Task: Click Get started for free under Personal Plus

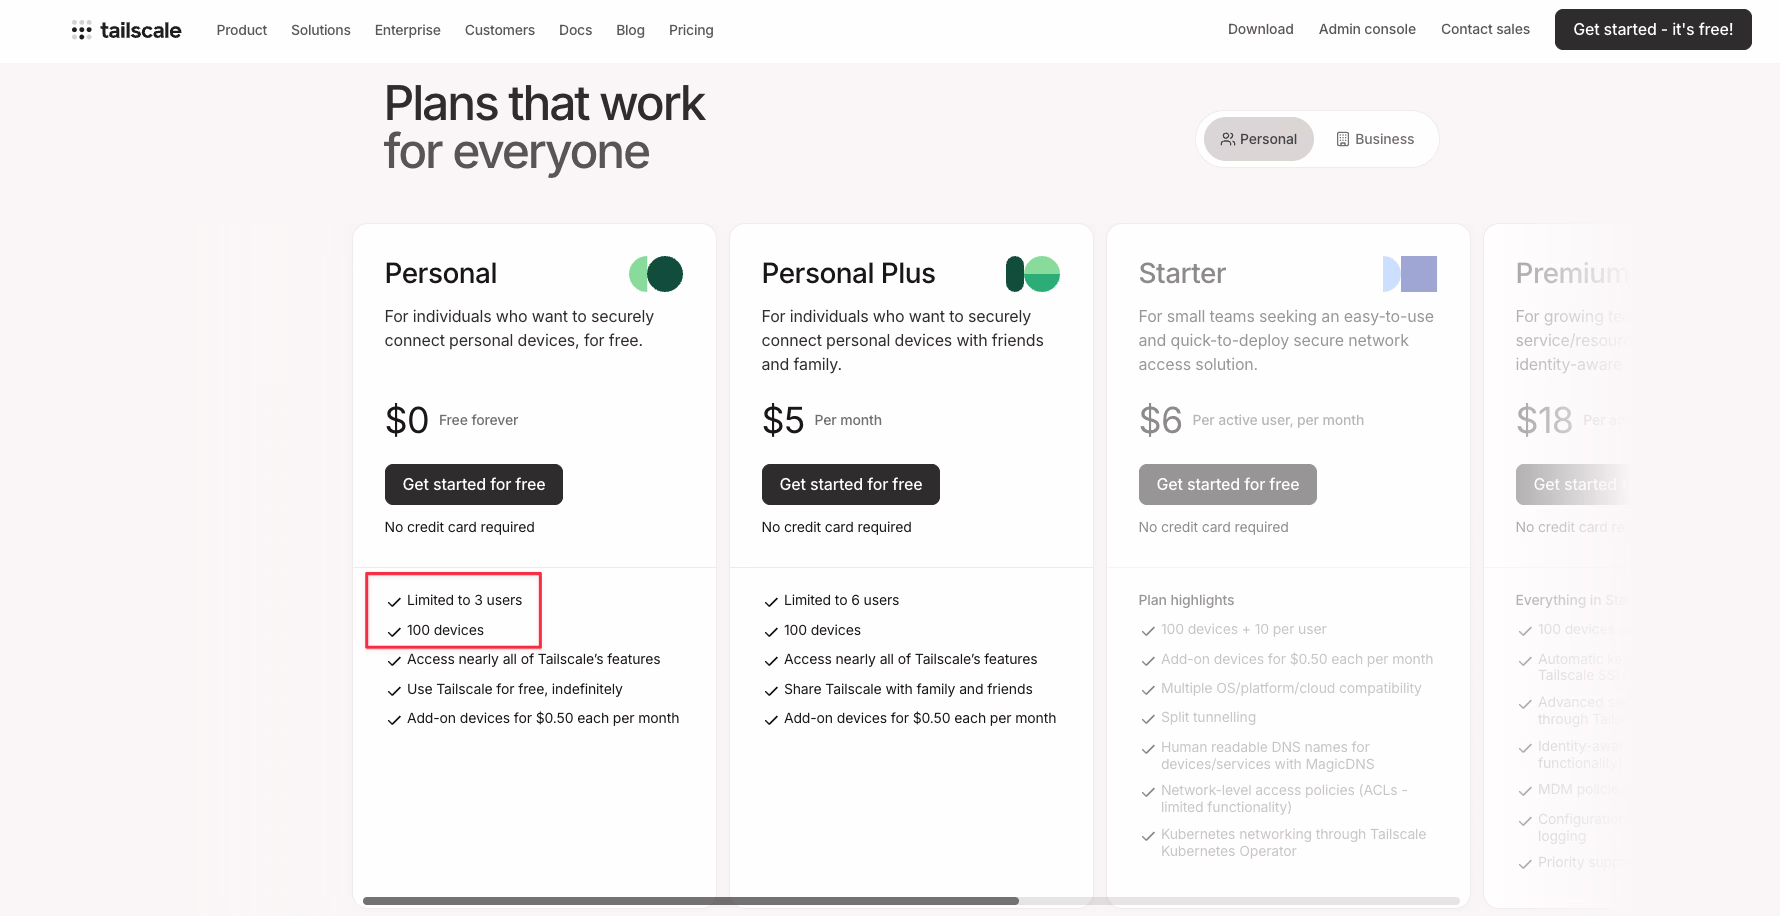Action: (x=850, y=484)
